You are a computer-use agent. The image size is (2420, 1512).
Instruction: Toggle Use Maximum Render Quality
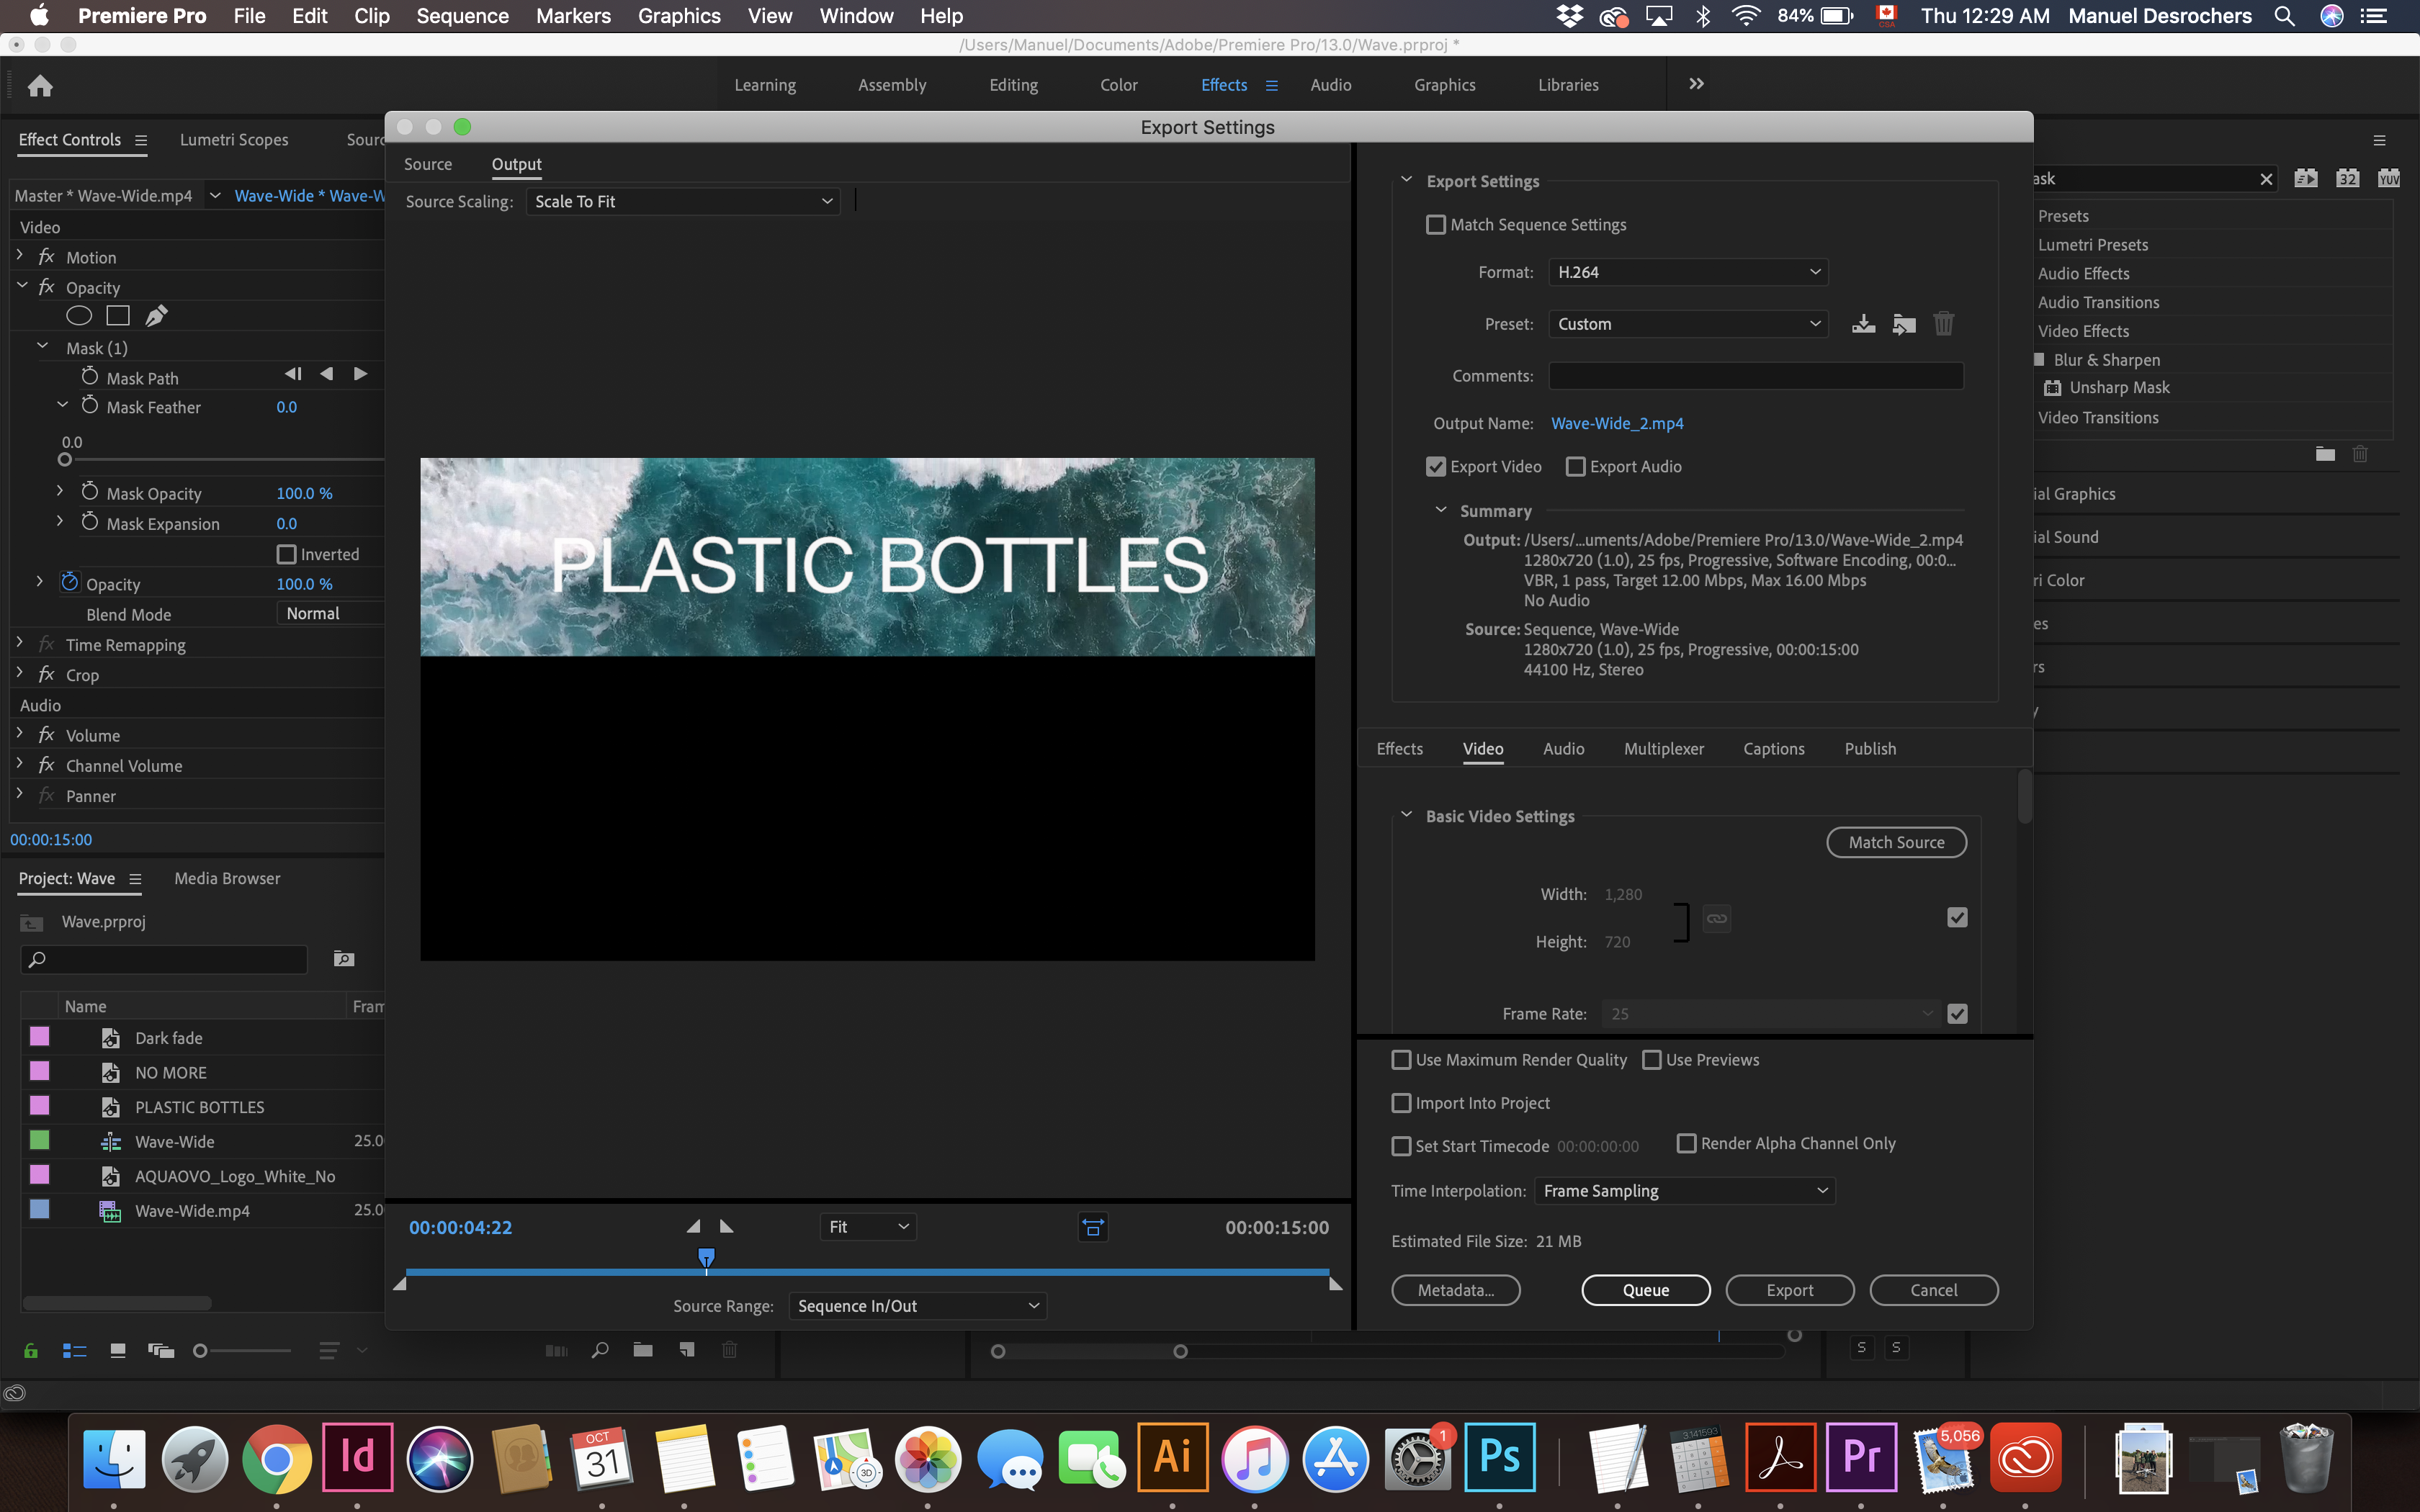[1402, 1060]
